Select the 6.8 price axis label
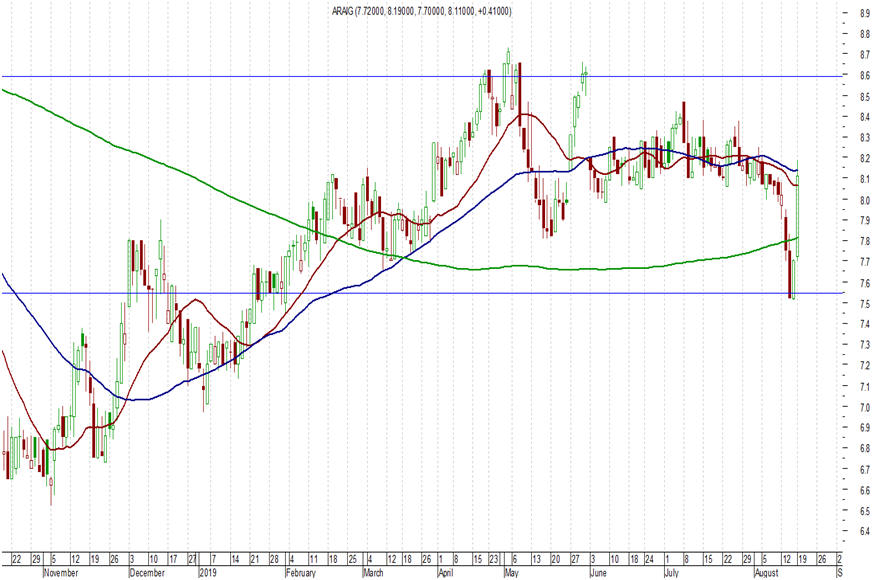Viewport: 874px width, 580px height. [x=865, y=449]
